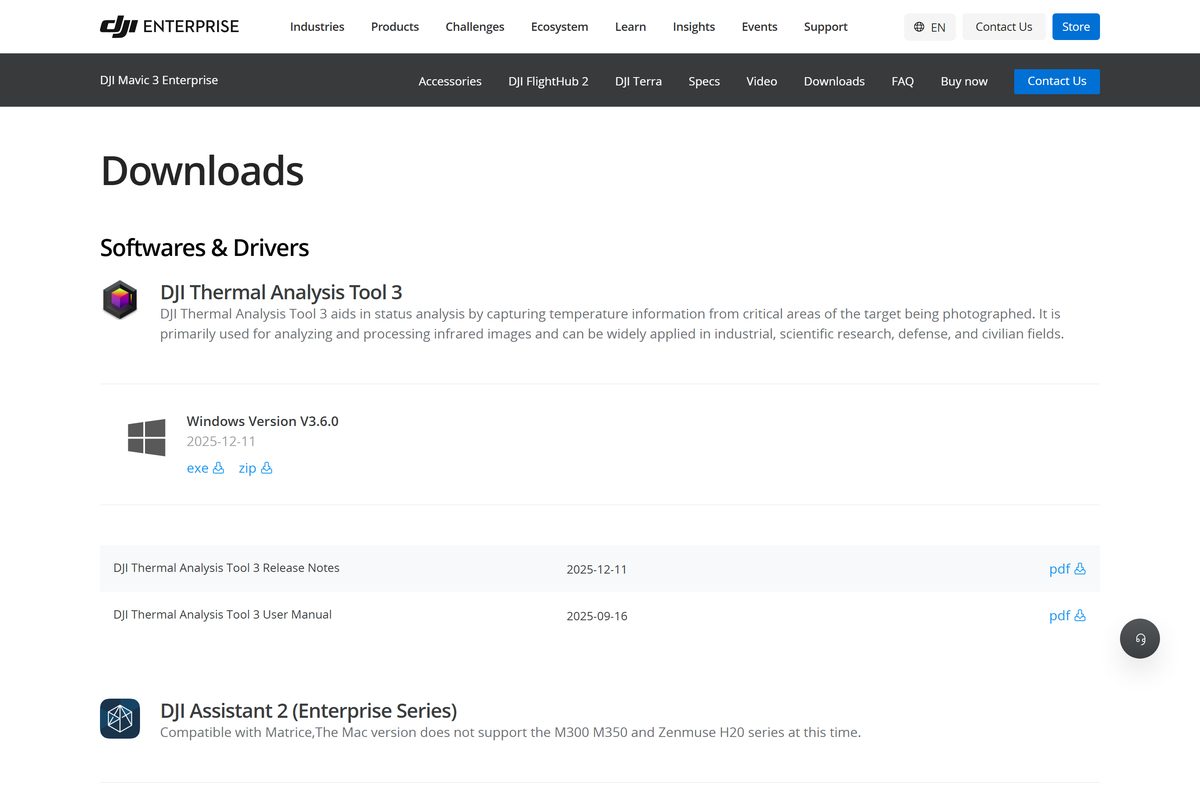Open the Products menu
This screenshot has height=792, width=1200.
tap(395, 27)
